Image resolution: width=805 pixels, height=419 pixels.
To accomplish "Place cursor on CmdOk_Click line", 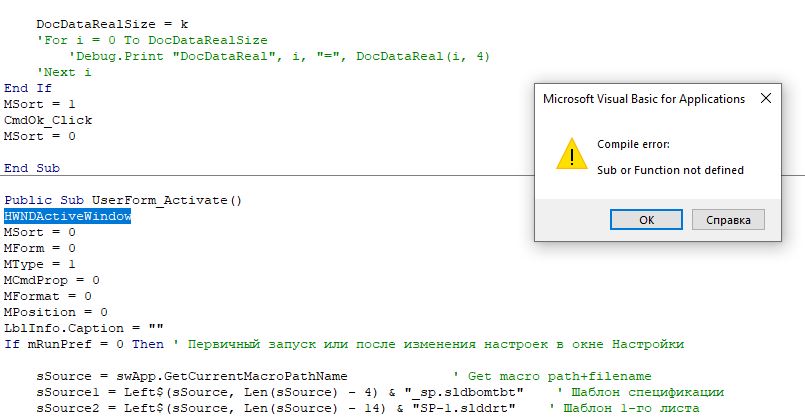I will [47, 120].
